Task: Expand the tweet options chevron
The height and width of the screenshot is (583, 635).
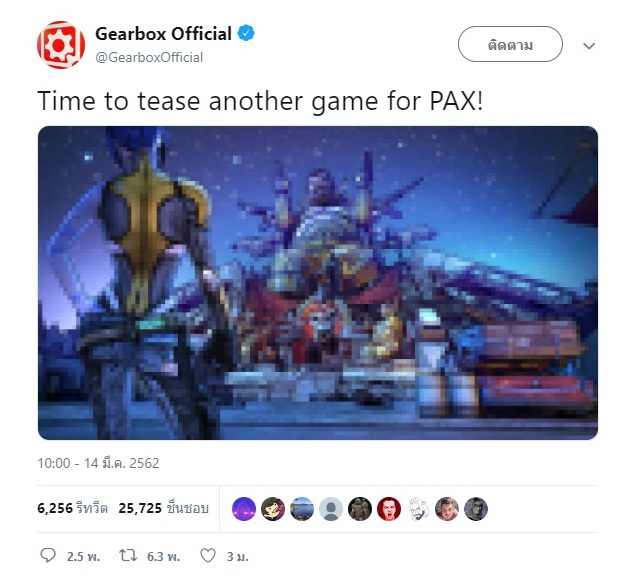Action: [589, 45]
